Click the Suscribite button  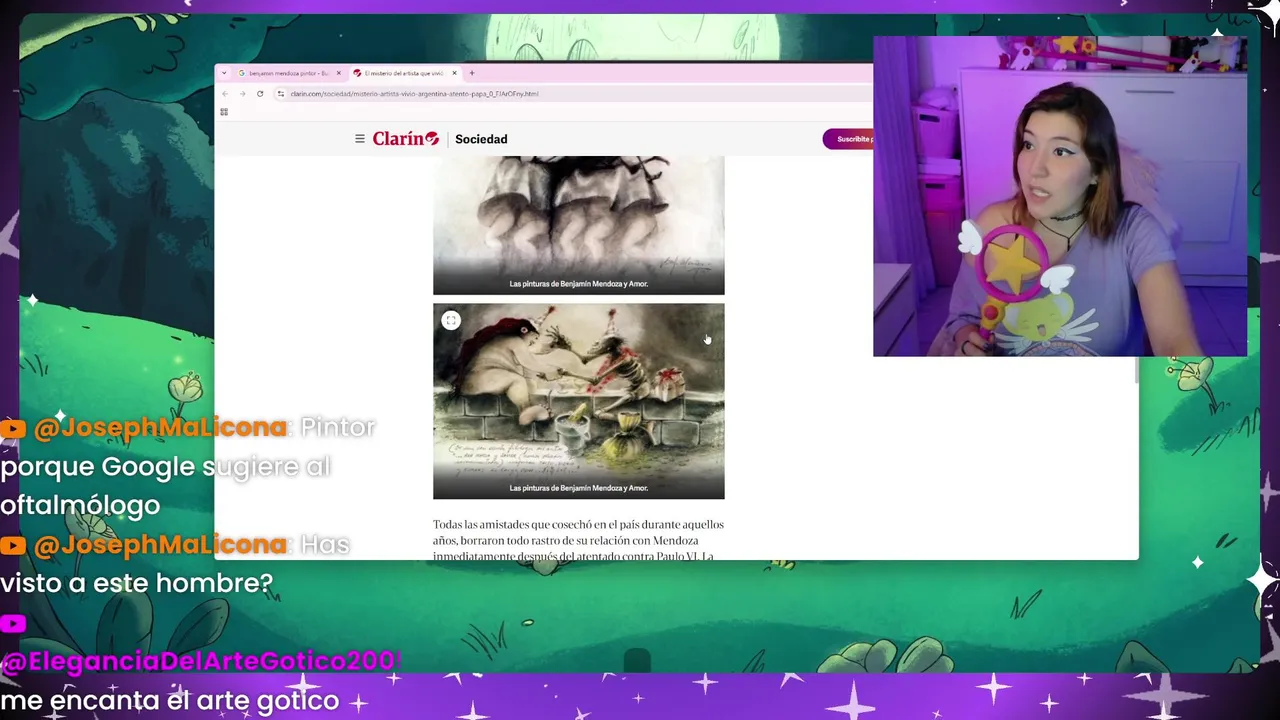pos(848,139)
